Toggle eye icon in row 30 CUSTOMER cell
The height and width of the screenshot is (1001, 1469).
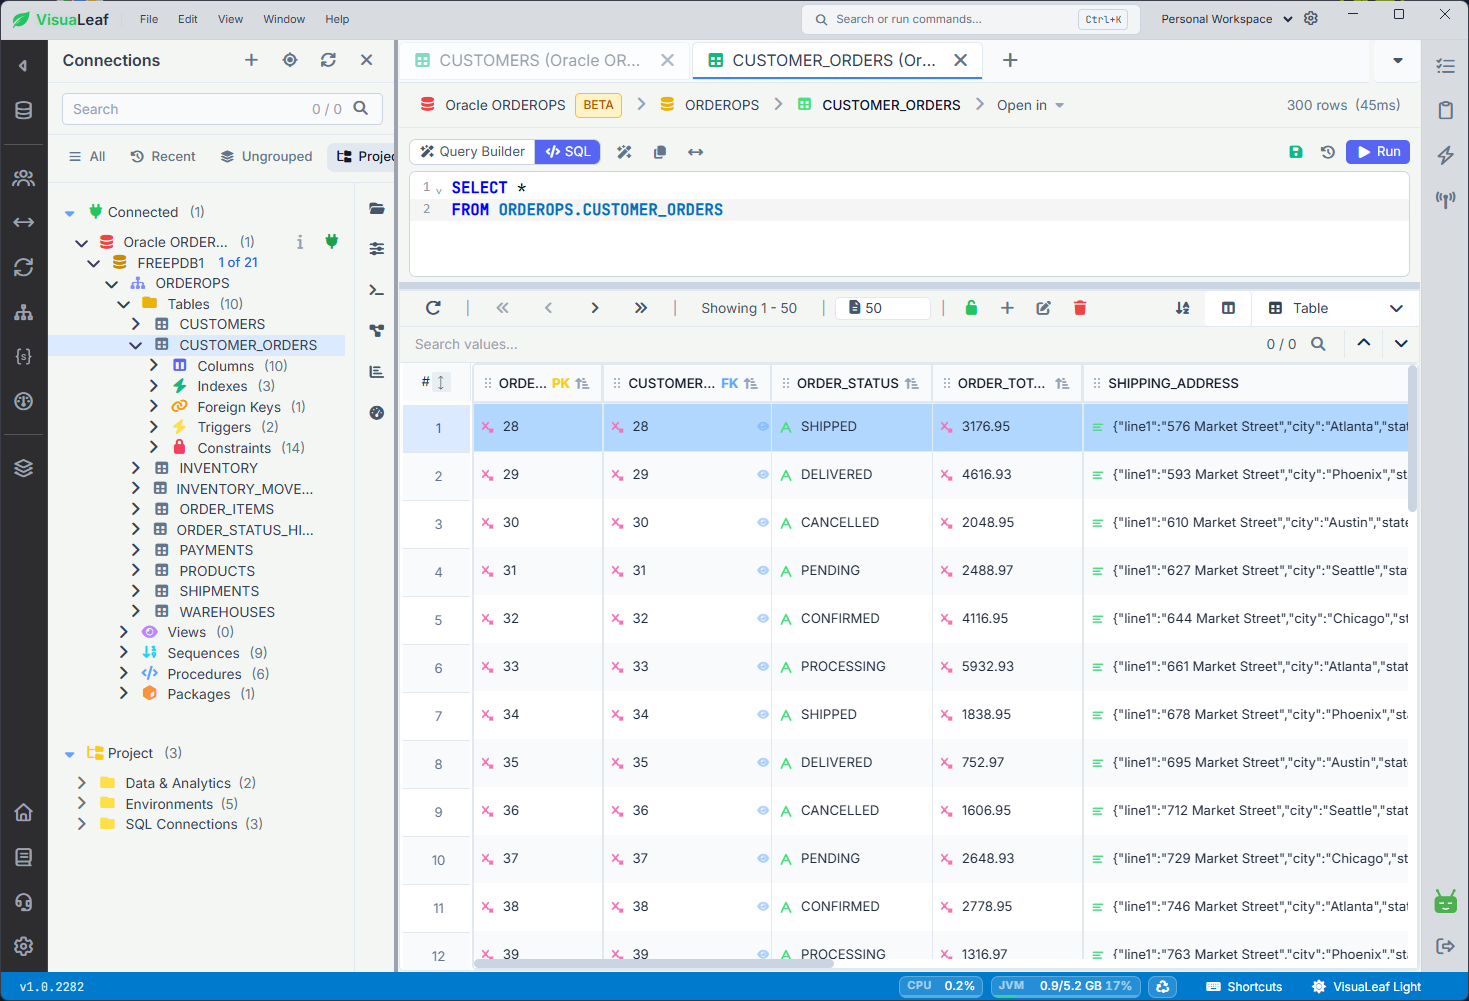(x=763, y=523)
